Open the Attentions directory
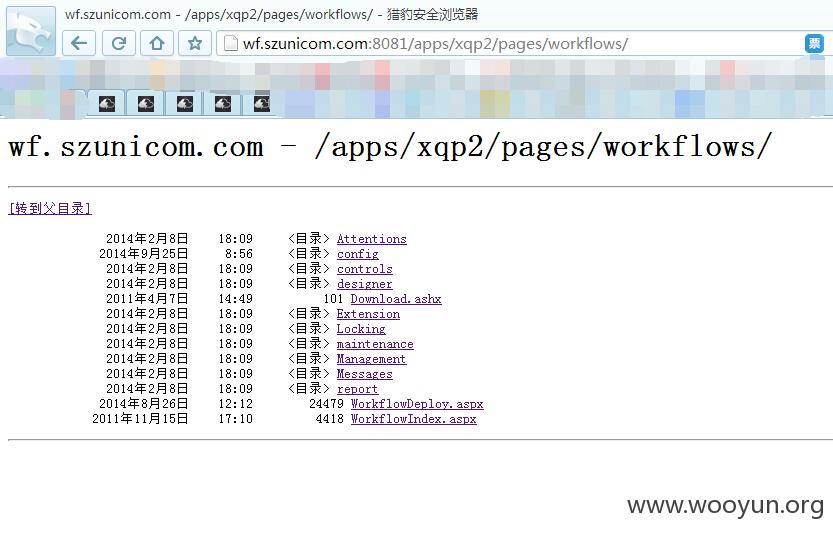Screen dimensions: 833x534 point(371,239)
